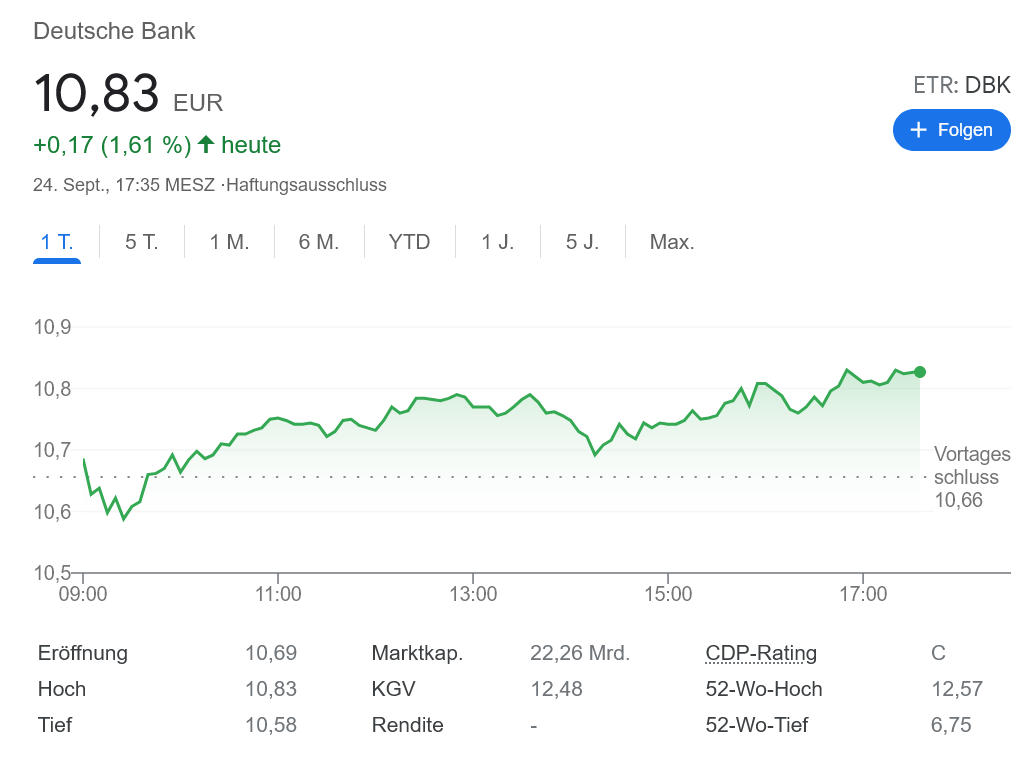Switch to the 1 J. chart range
The height and width of the screenshot is (757, 1024).
point(497,241)
